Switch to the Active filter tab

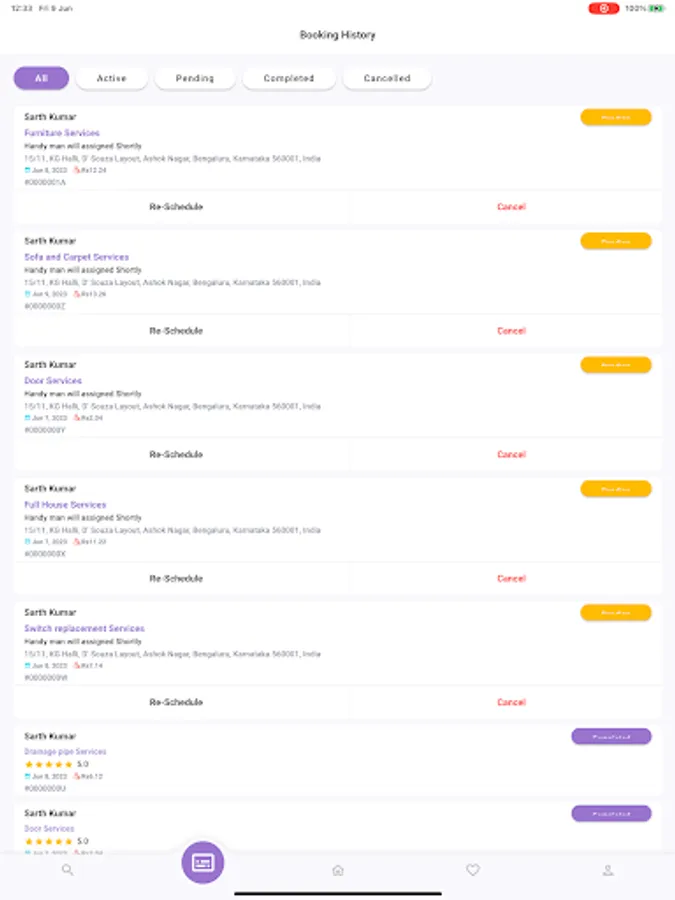click(x=111, y=78)
